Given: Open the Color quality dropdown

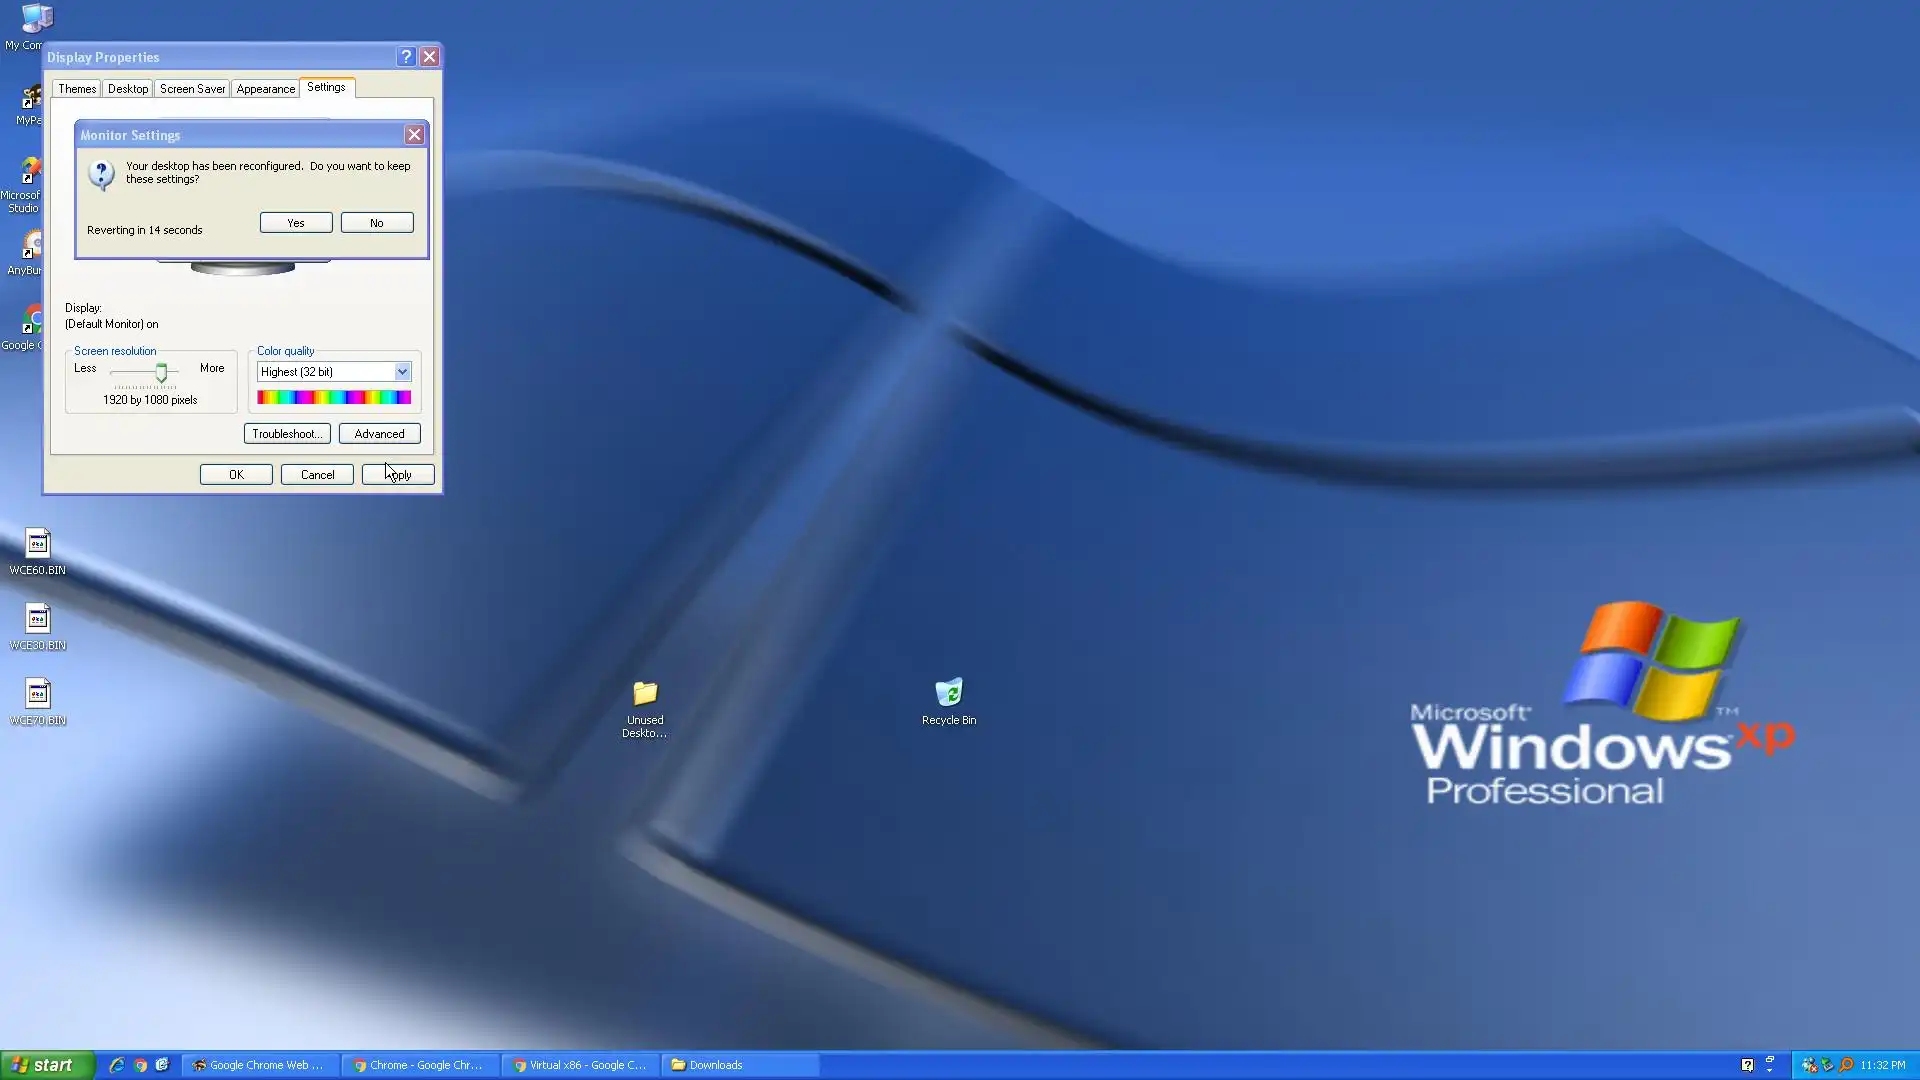Looking at the screenshot, I should pos(402,372).
